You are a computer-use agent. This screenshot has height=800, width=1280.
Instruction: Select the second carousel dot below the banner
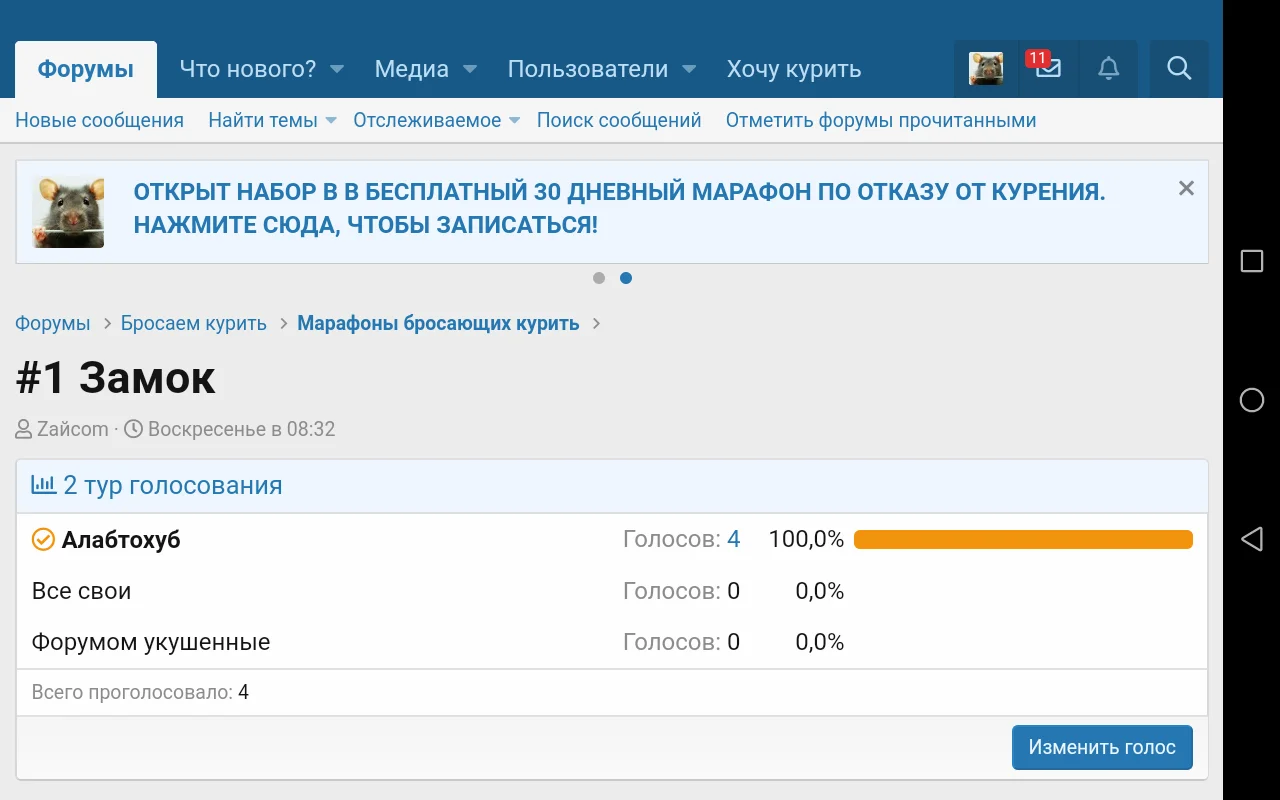(x=627, y=278)
